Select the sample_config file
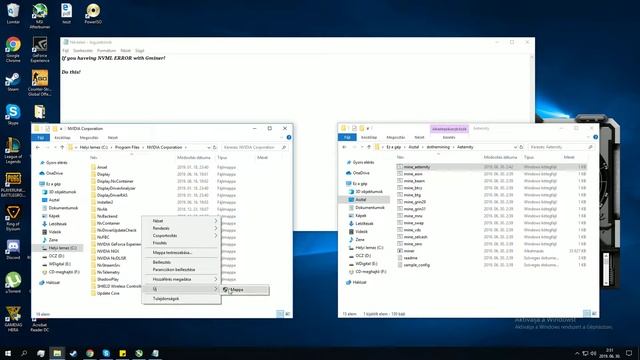 (x=416, y=265)
